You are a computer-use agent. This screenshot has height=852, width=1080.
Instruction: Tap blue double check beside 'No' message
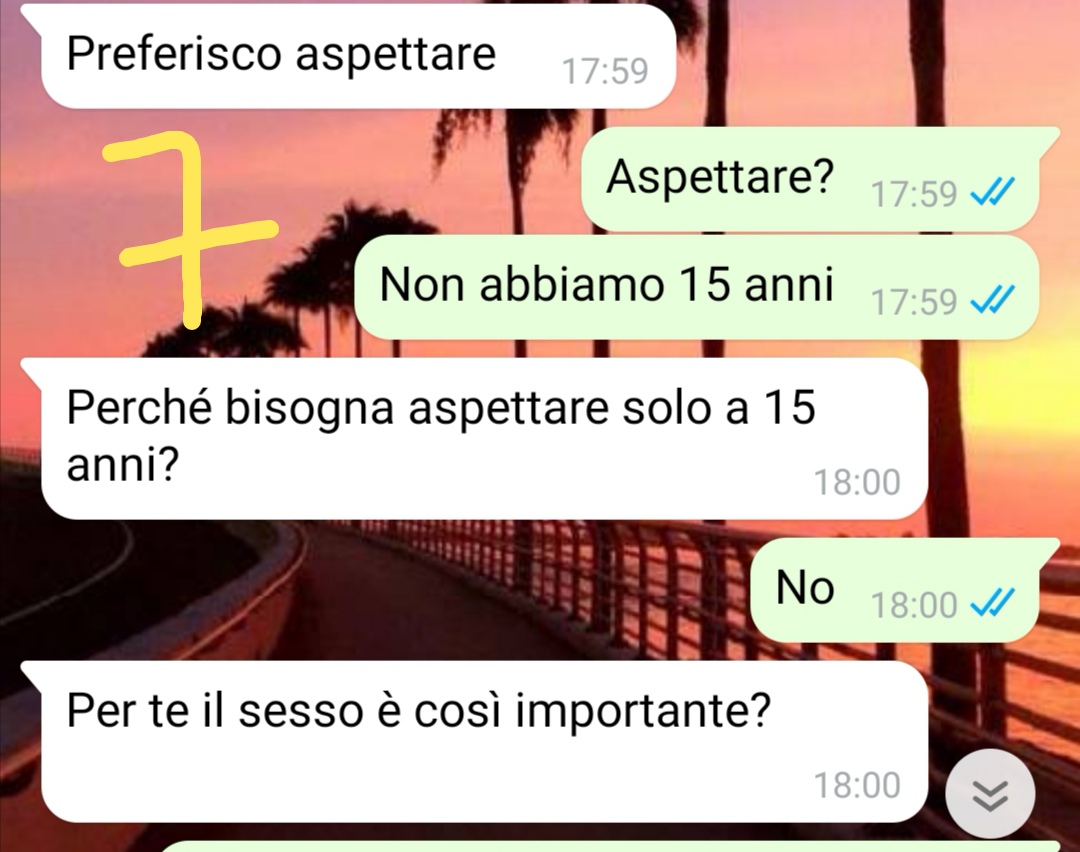click(993, 604)
